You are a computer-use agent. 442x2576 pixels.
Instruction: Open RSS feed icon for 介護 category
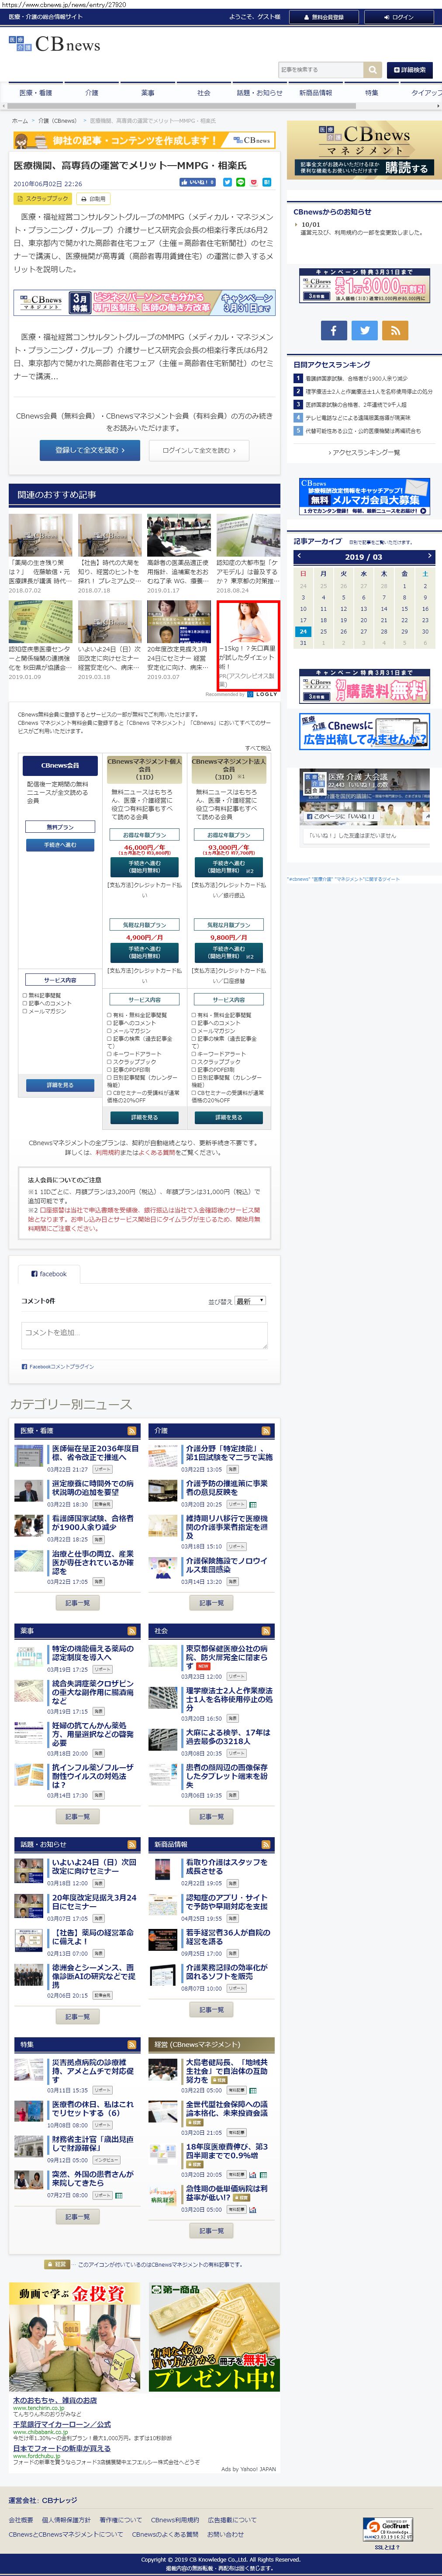tap(266, 1431)
